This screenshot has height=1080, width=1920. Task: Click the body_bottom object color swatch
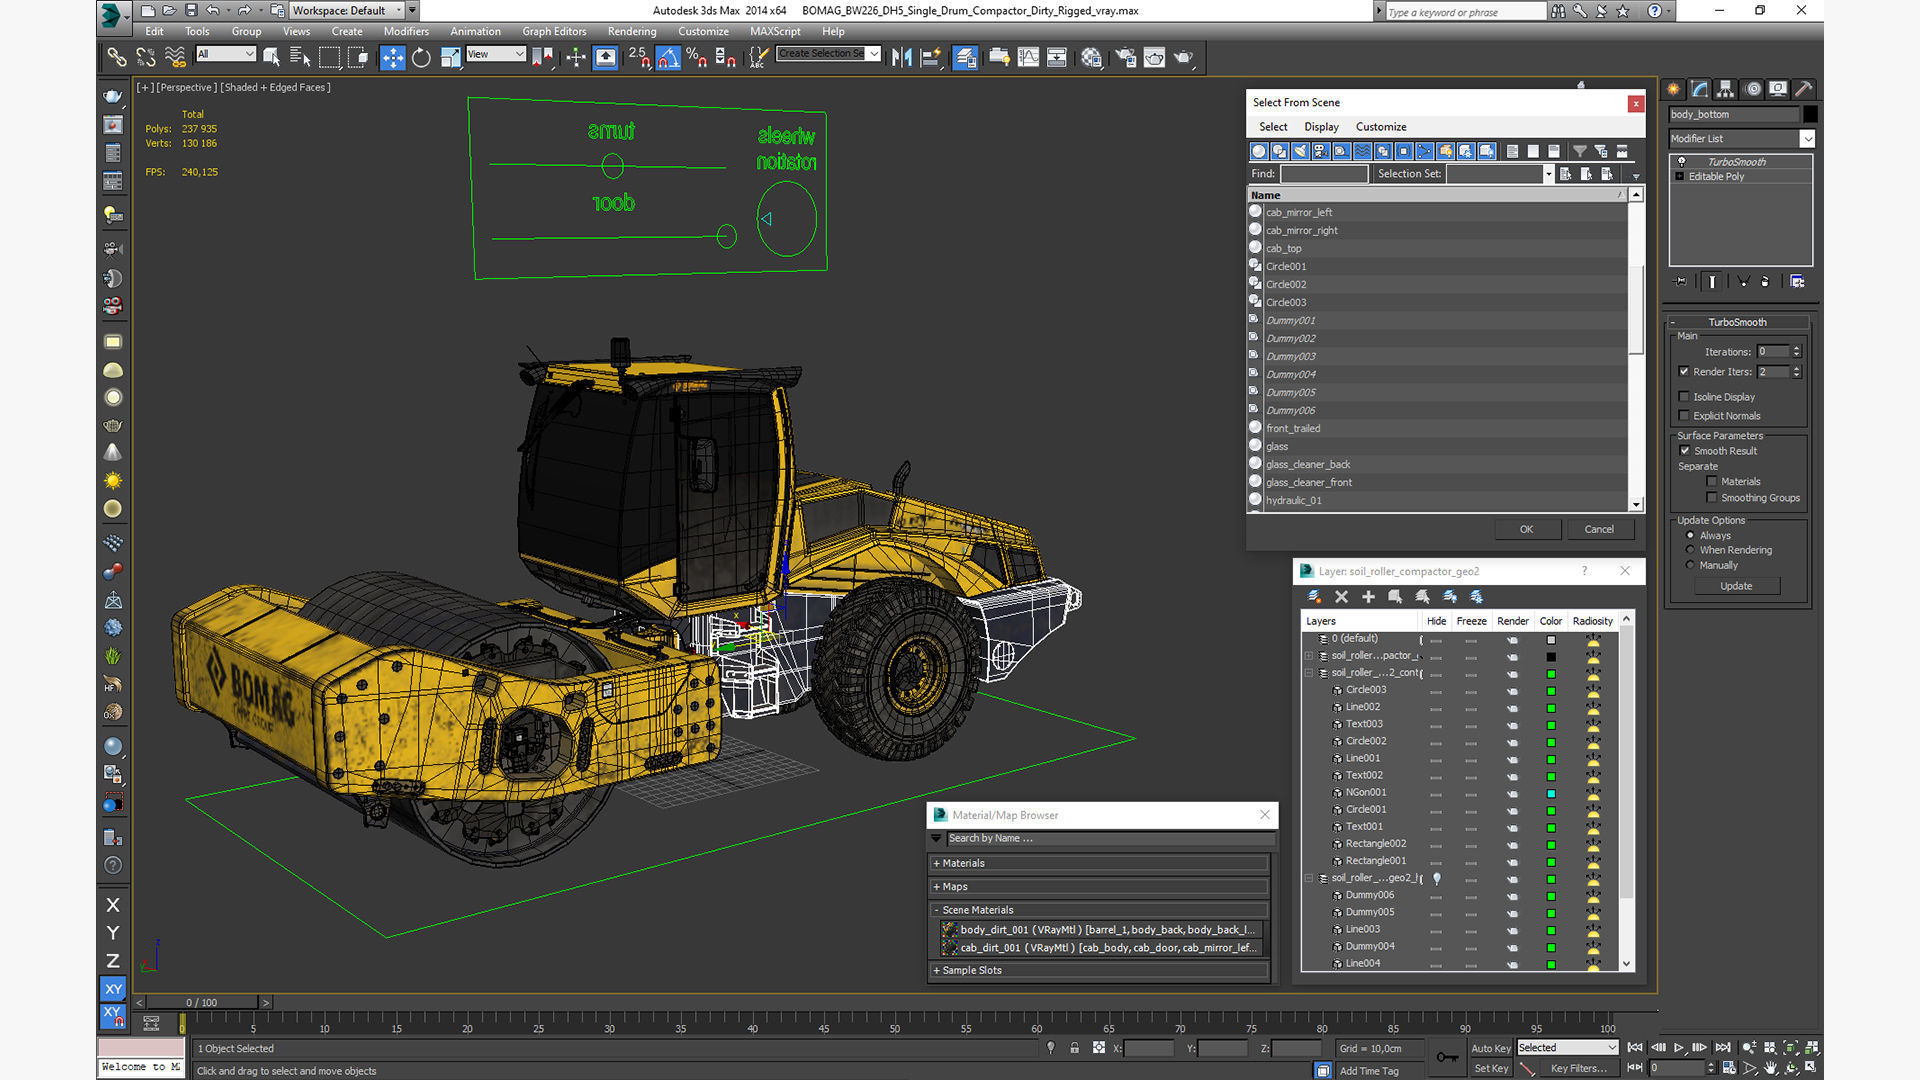(x=1810, y=115)
